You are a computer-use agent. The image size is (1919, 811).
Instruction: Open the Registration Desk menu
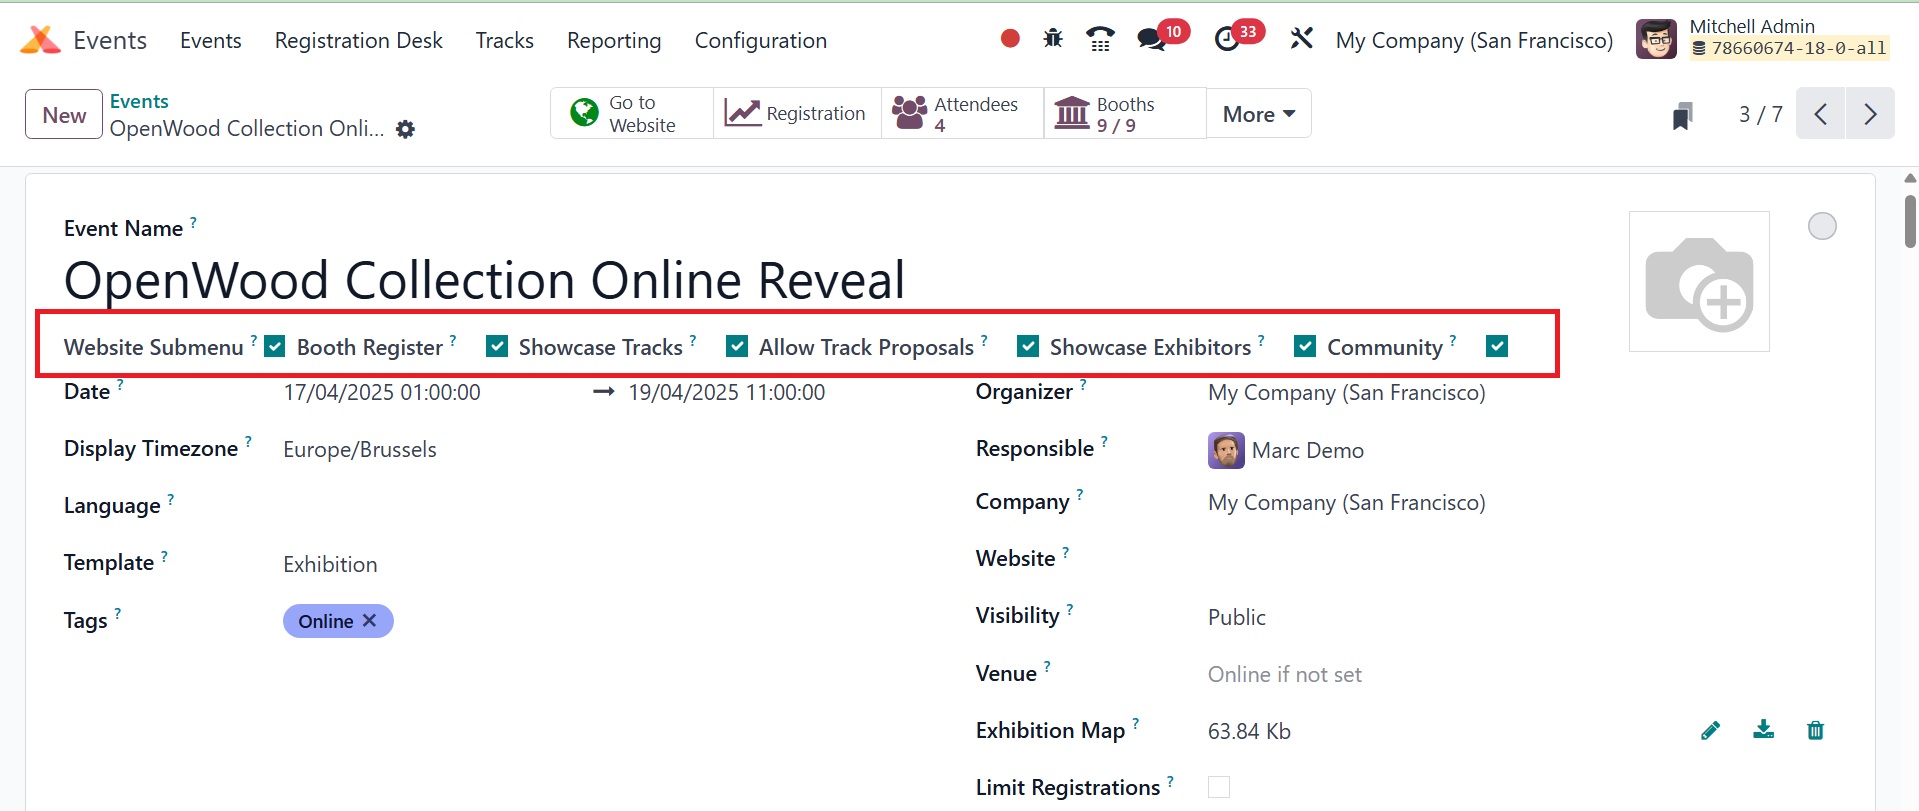pyautogui.click(x=359, y=40)
